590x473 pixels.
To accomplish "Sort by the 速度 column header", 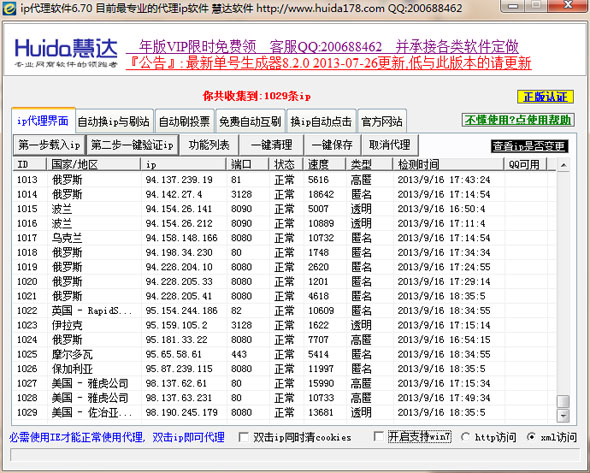I will 325,164.
